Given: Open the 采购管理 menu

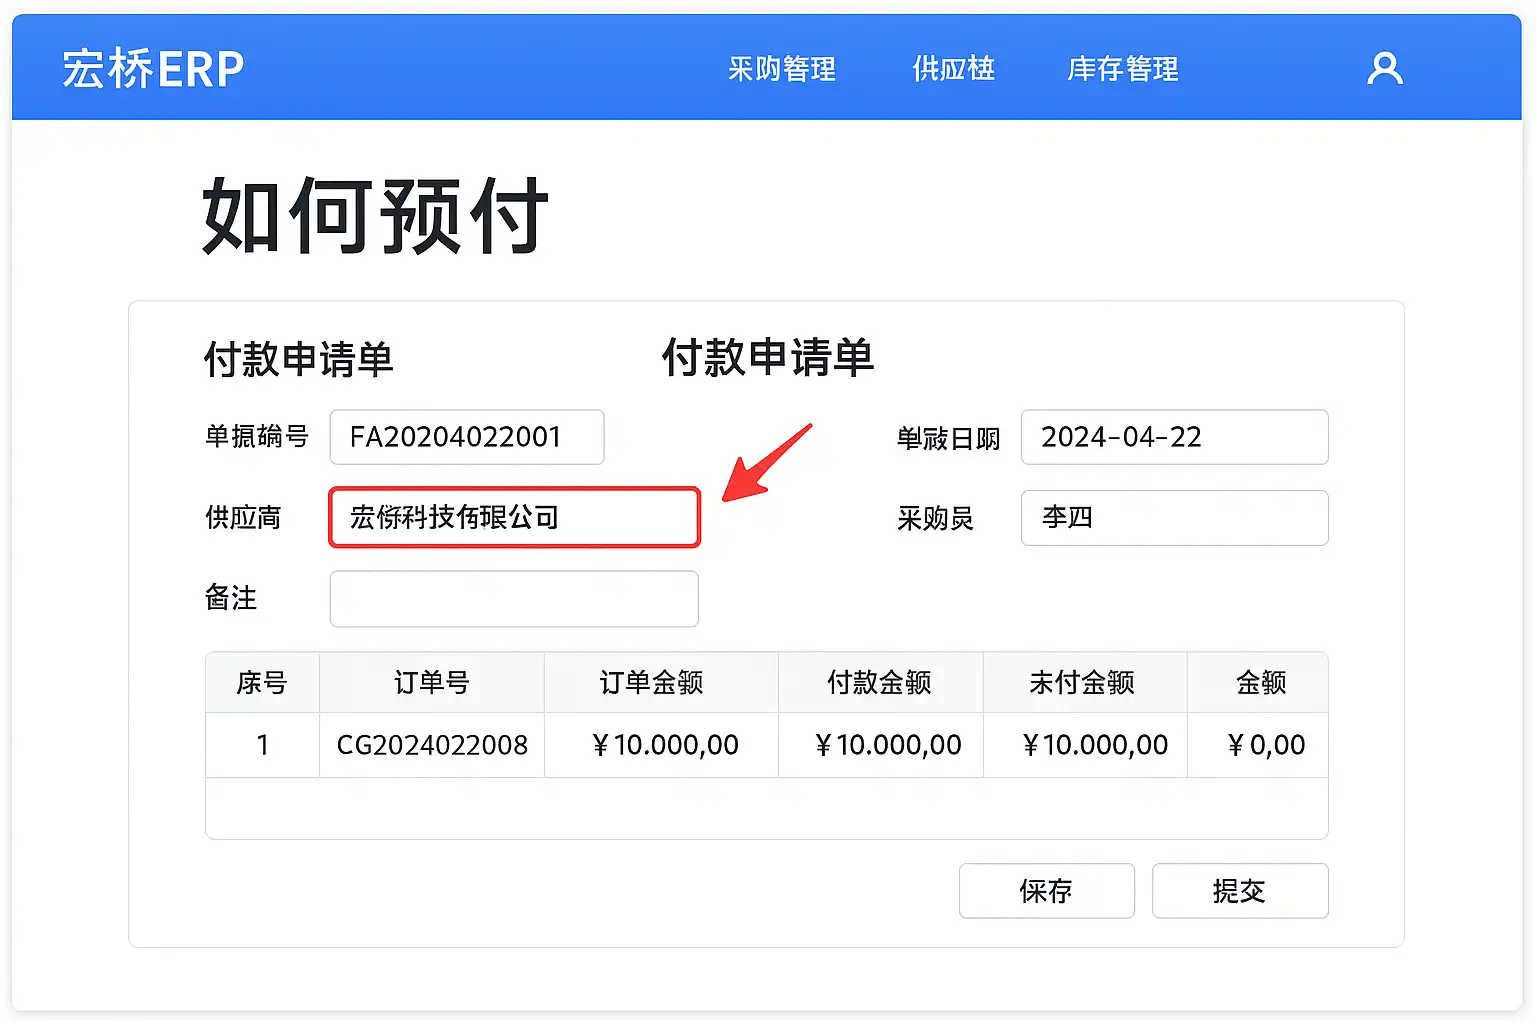Looking at the screenshot, I should [x=781, y=69].
